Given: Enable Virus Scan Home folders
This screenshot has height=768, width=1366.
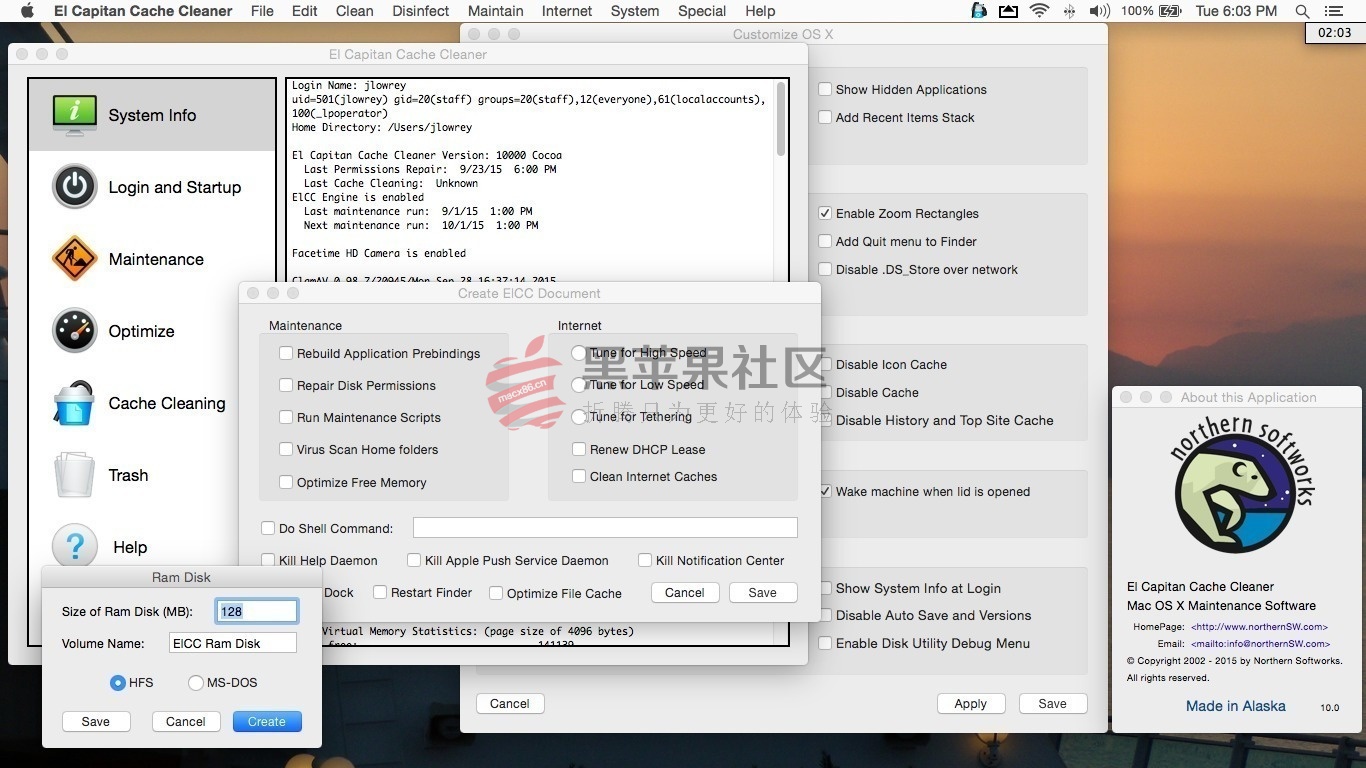Looking at the screenshot, I should [286, 449].
